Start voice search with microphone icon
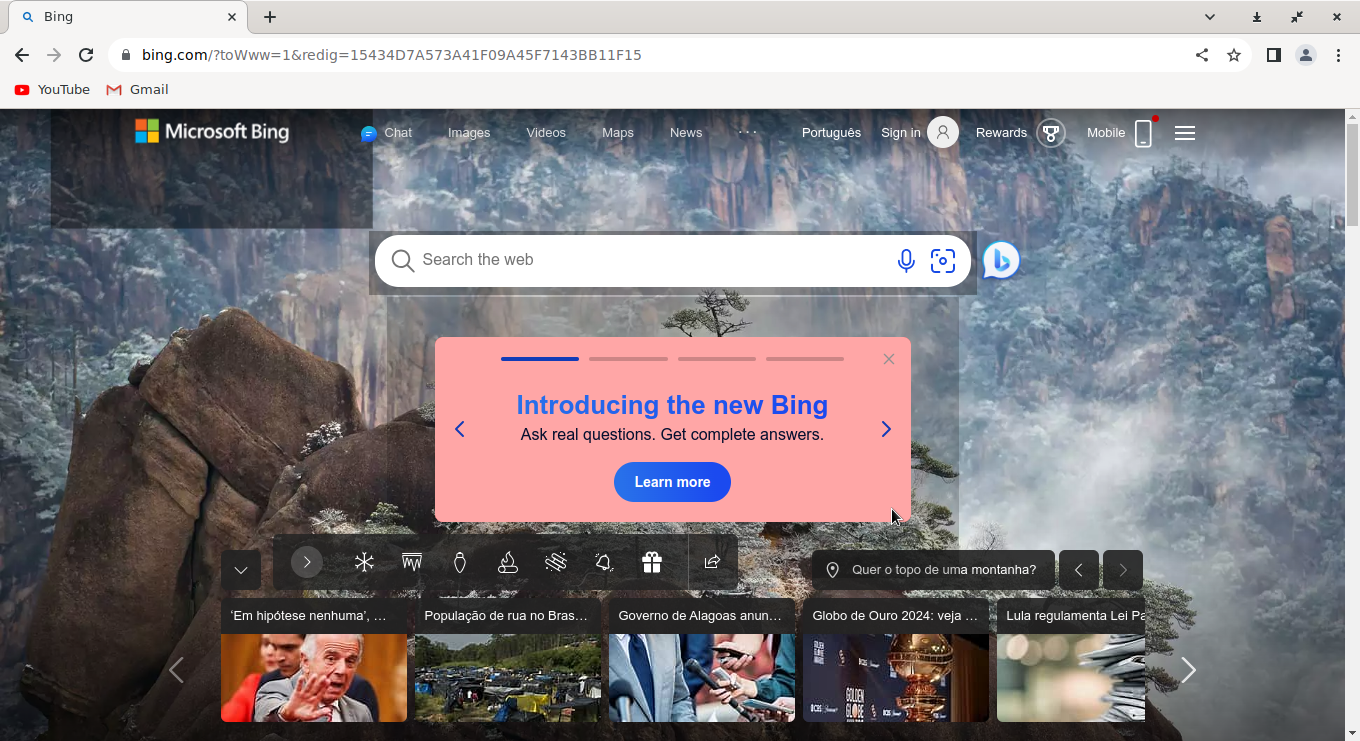Screen dimensions: 1360x741 (x=906, y=261)
